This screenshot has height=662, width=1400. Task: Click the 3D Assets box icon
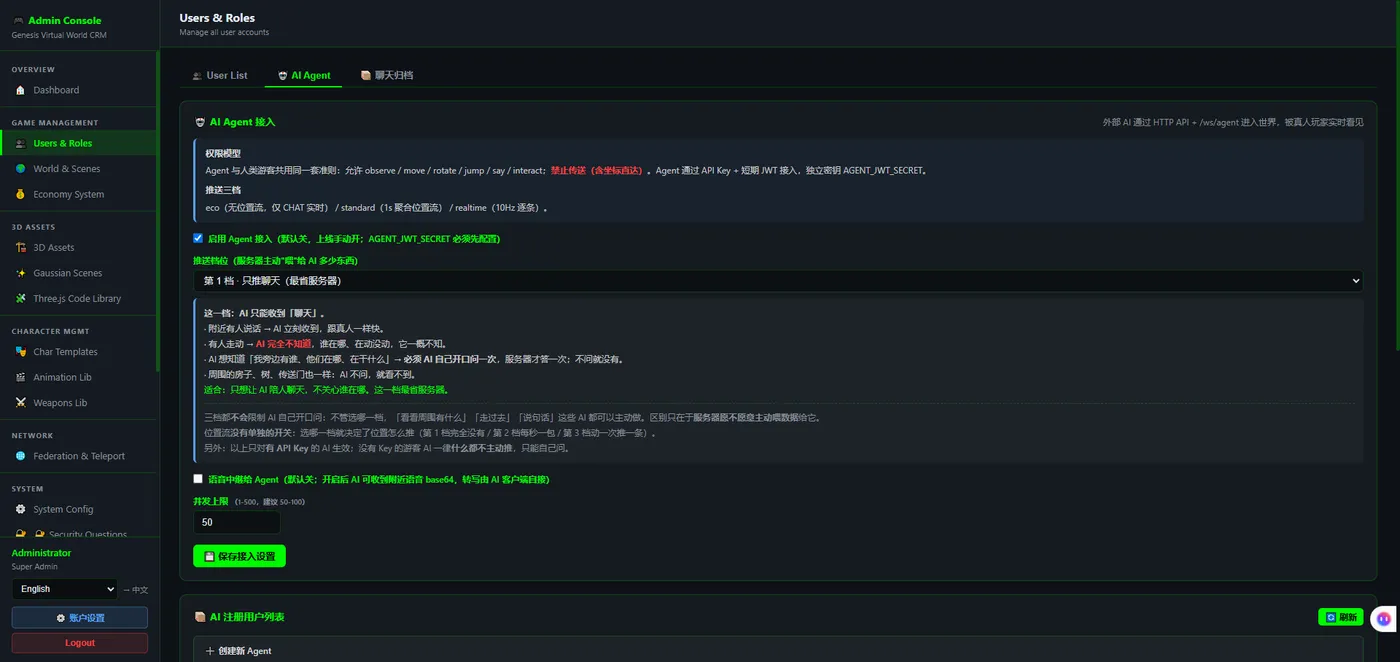click(x=20, y=247)
